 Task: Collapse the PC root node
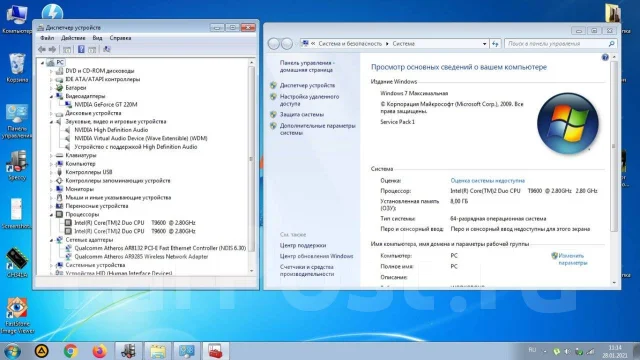(x=42, y=62)
